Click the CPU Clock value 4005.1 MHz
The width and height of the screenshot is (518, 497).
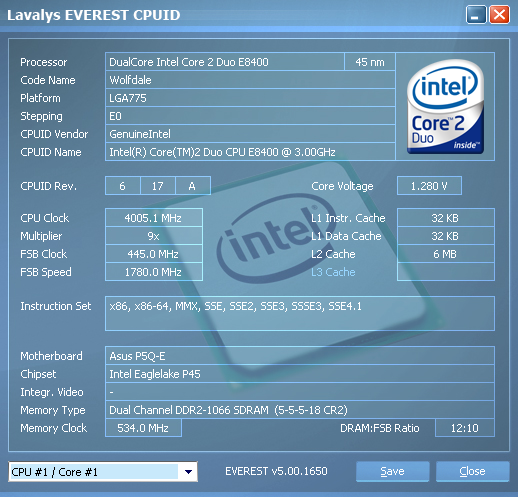click(x=154, y=218)
